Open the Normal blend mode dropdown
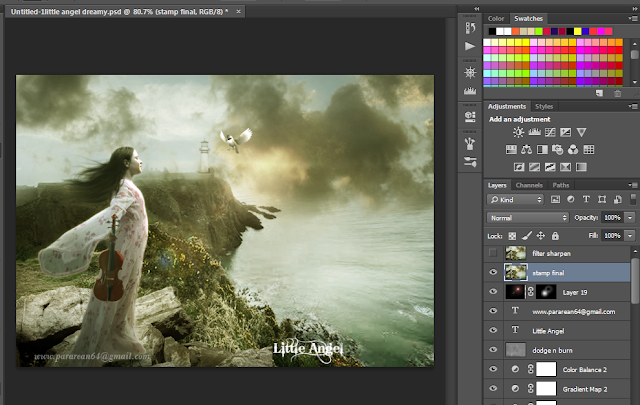 (x=528, y=218)
